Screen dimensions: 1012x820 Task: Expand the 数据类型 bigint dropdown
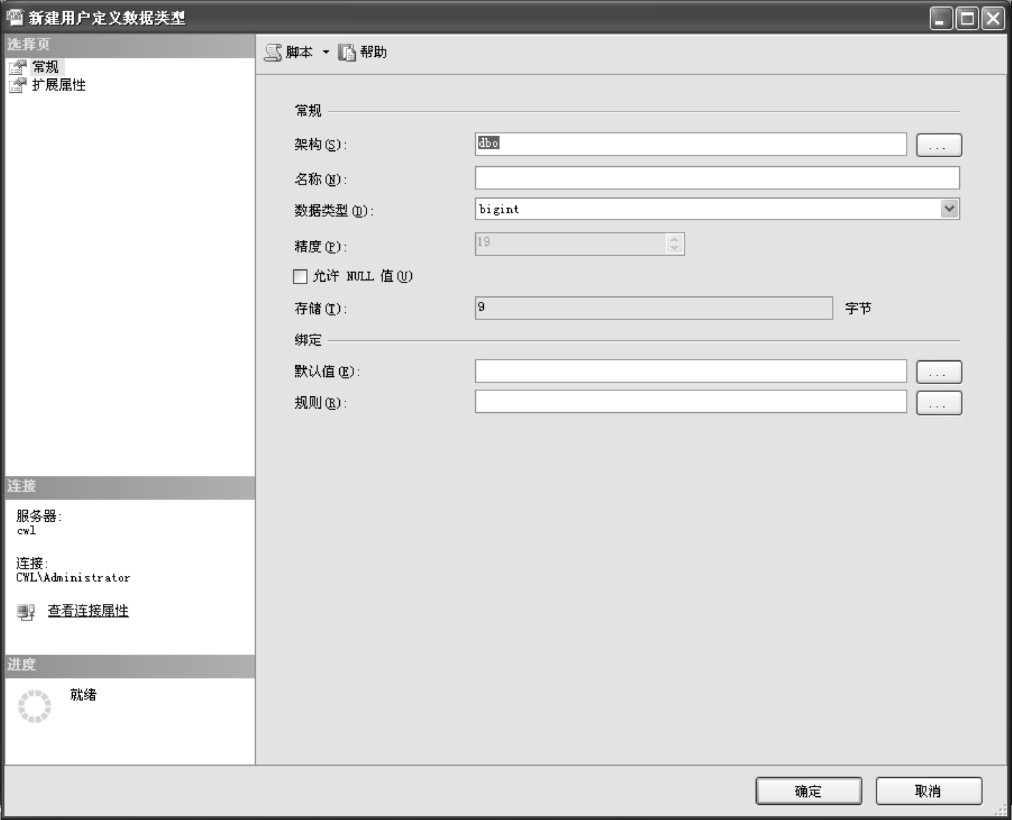coord(949,208)
